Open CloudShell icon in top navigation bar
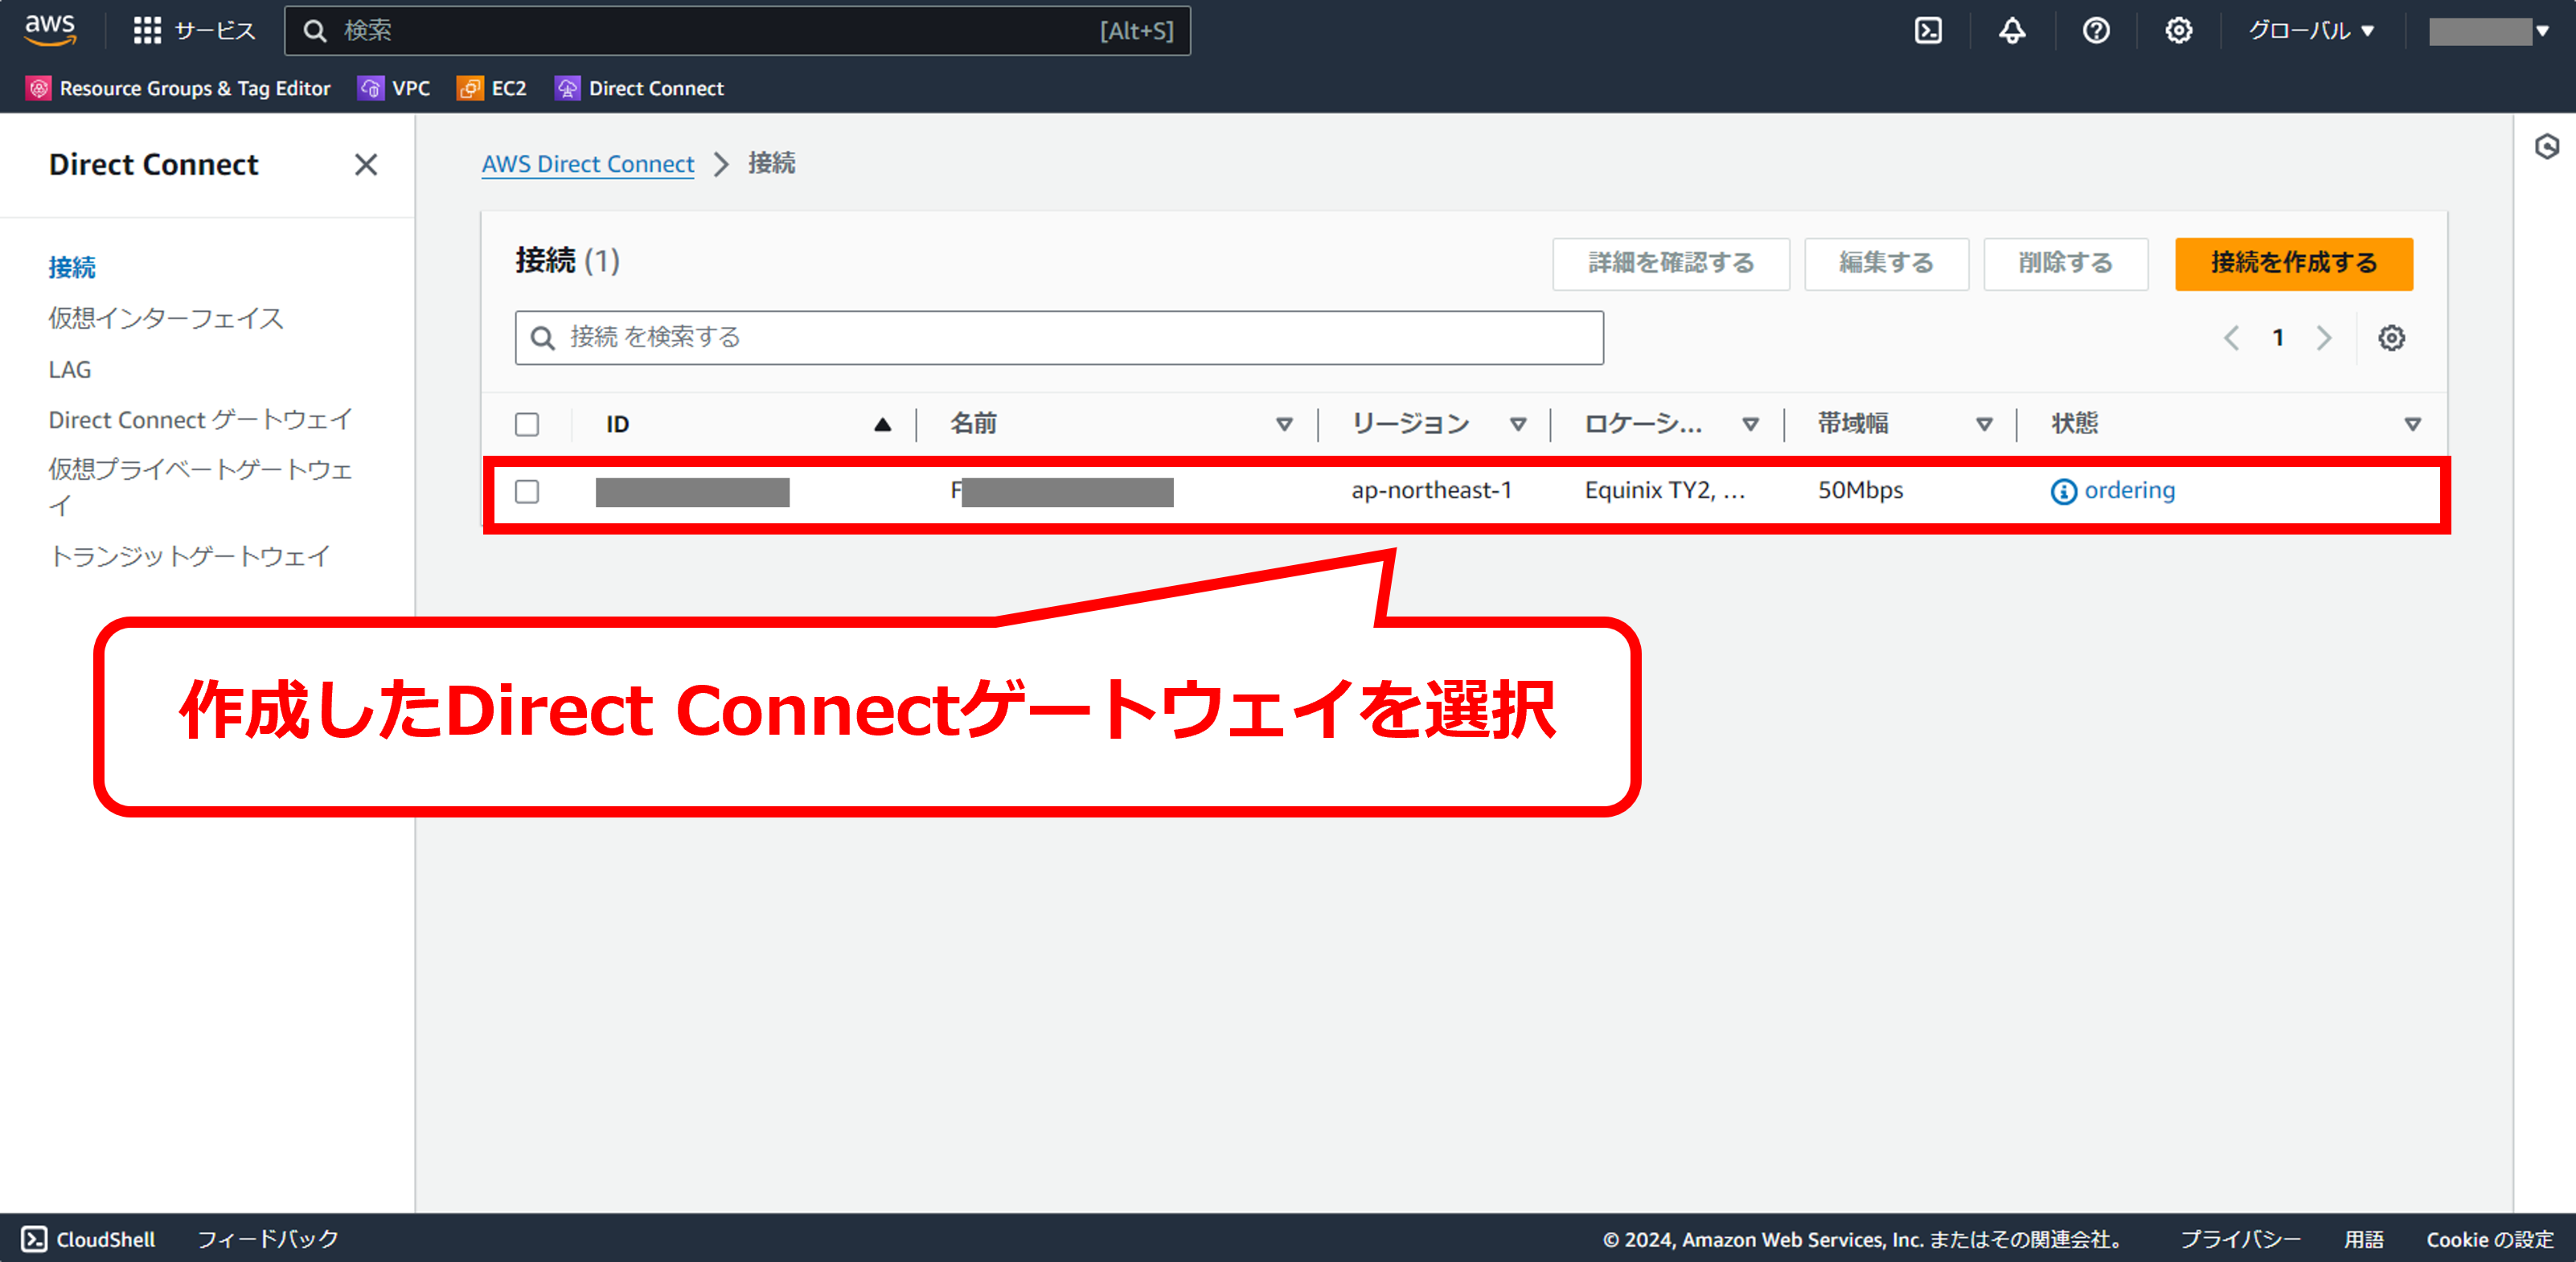This screenshot has width=2576, height=1262. click(x=1927, y=31)
